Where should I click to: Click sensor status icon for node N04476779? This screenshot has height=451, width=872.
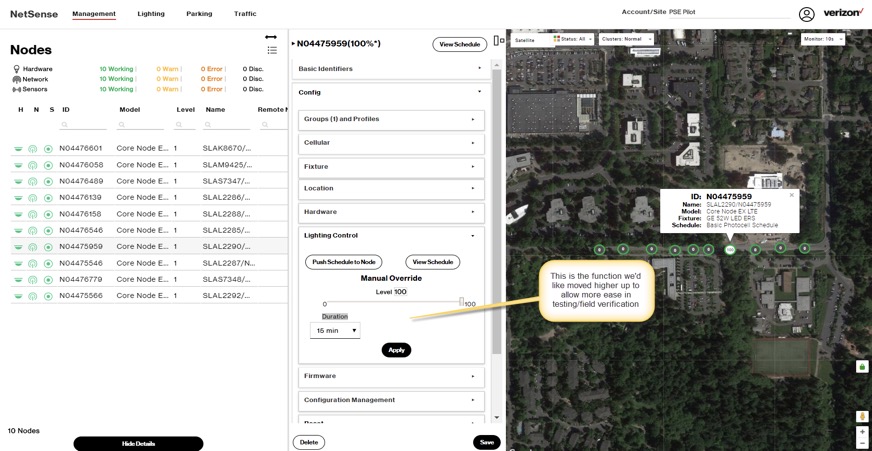(x=48, y=280)
